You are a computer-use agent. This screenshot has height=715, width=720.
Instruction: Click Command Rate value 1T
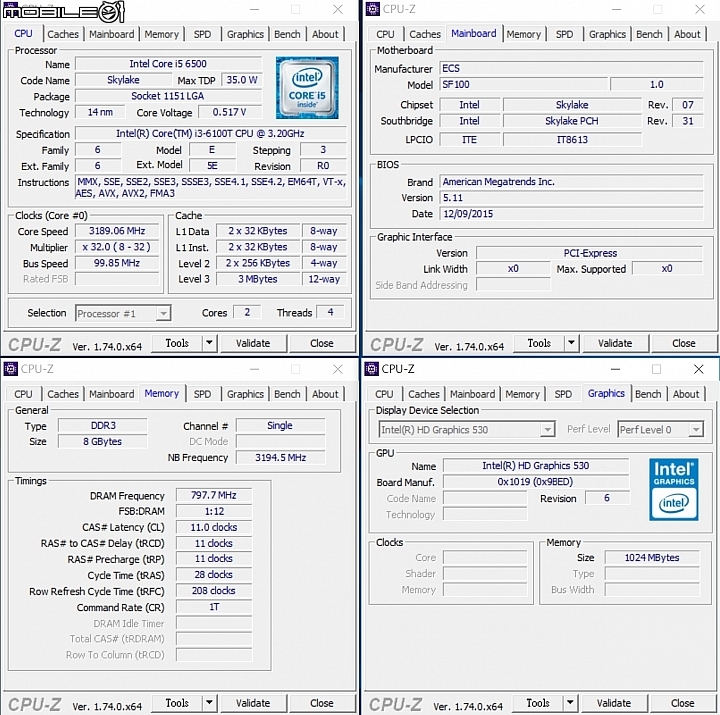214,607
